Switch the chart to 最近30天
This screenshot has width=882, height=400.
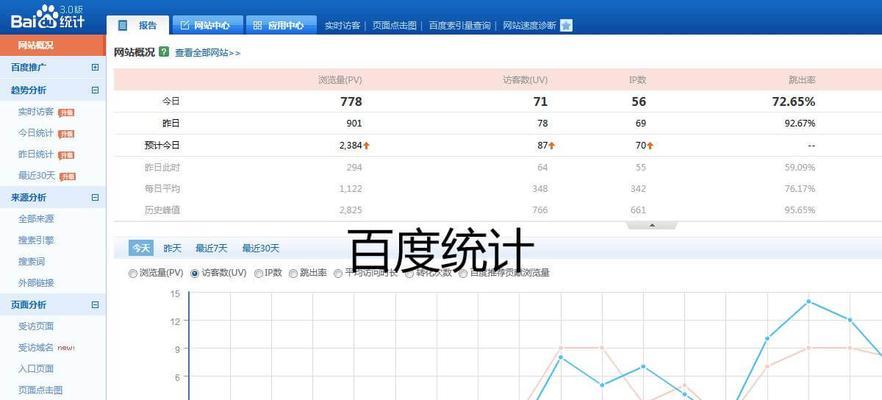(260, 248)
